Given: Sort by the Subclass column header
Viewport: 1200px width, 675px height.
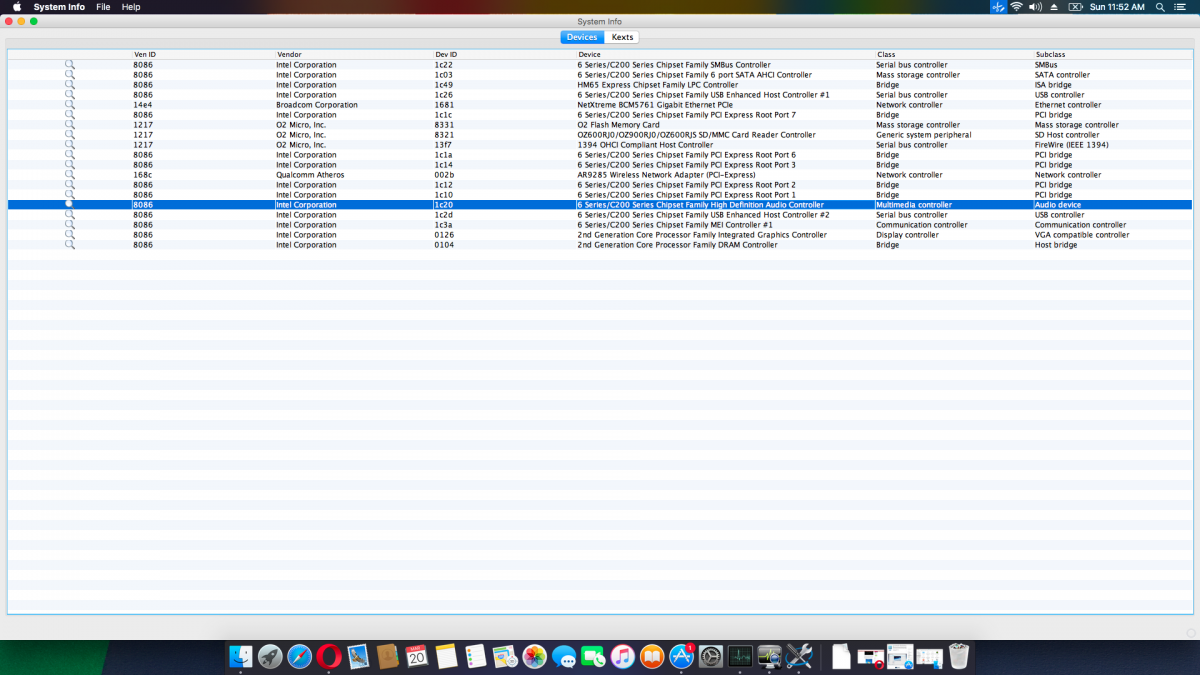Looking at the screenshot, I should (1051, 54).
